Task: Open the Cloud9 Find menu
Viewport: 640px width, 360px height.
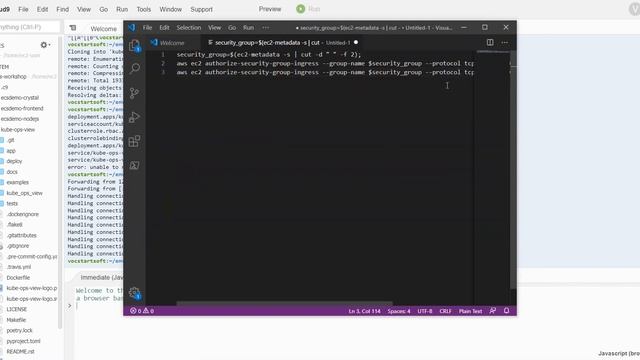Action: coord(62,9)
